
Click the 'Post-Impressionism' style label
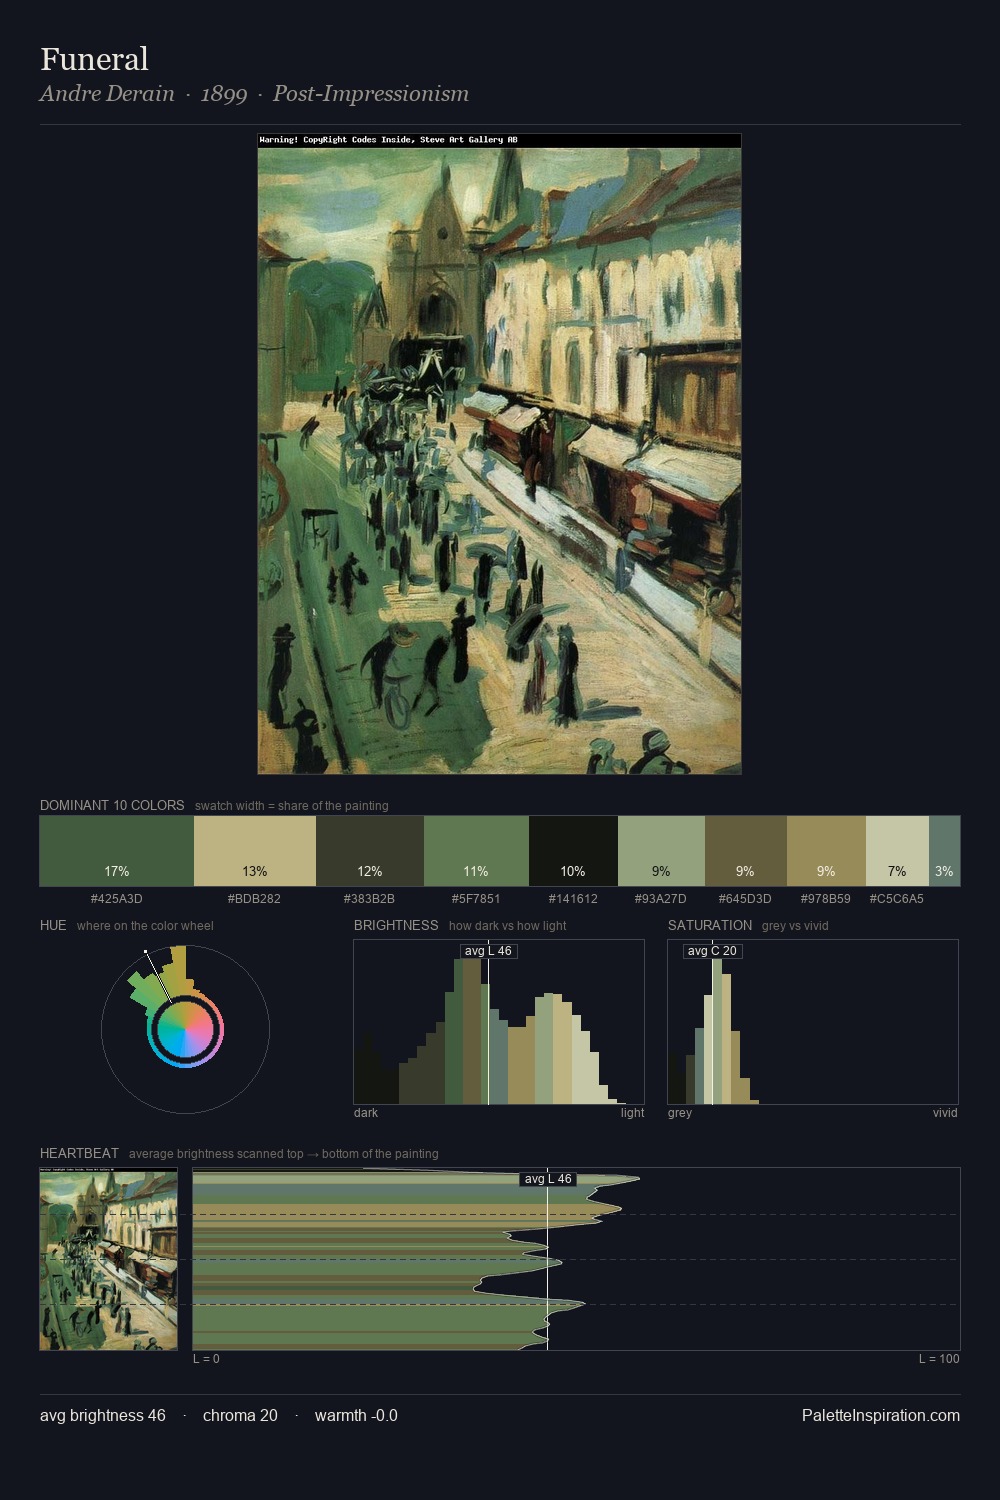[x=371, y=94]
